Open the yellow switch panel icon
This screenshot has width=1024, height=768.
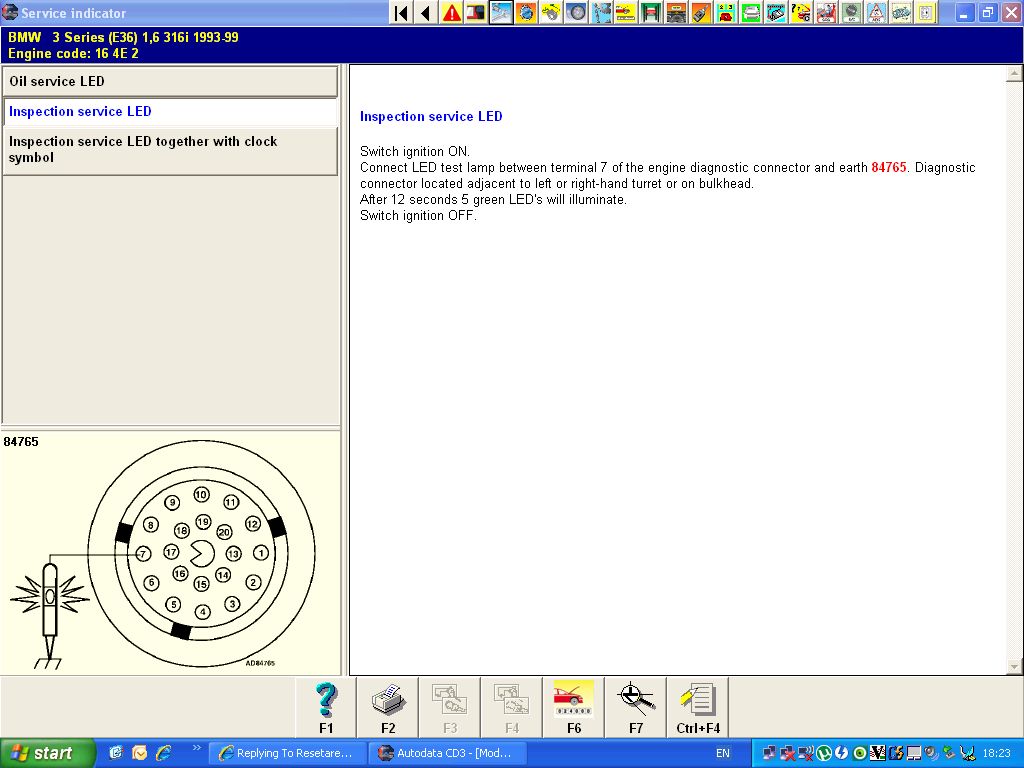tap(925, 12)
